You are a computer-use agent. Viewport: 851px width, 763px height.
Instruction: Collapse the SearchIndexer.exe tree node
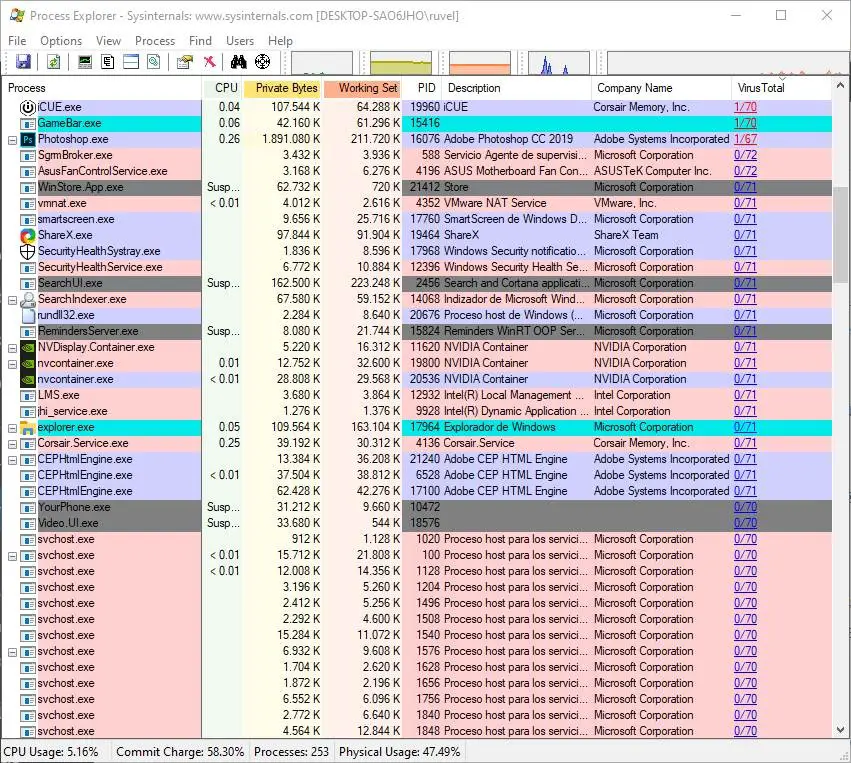pos(12,300)
